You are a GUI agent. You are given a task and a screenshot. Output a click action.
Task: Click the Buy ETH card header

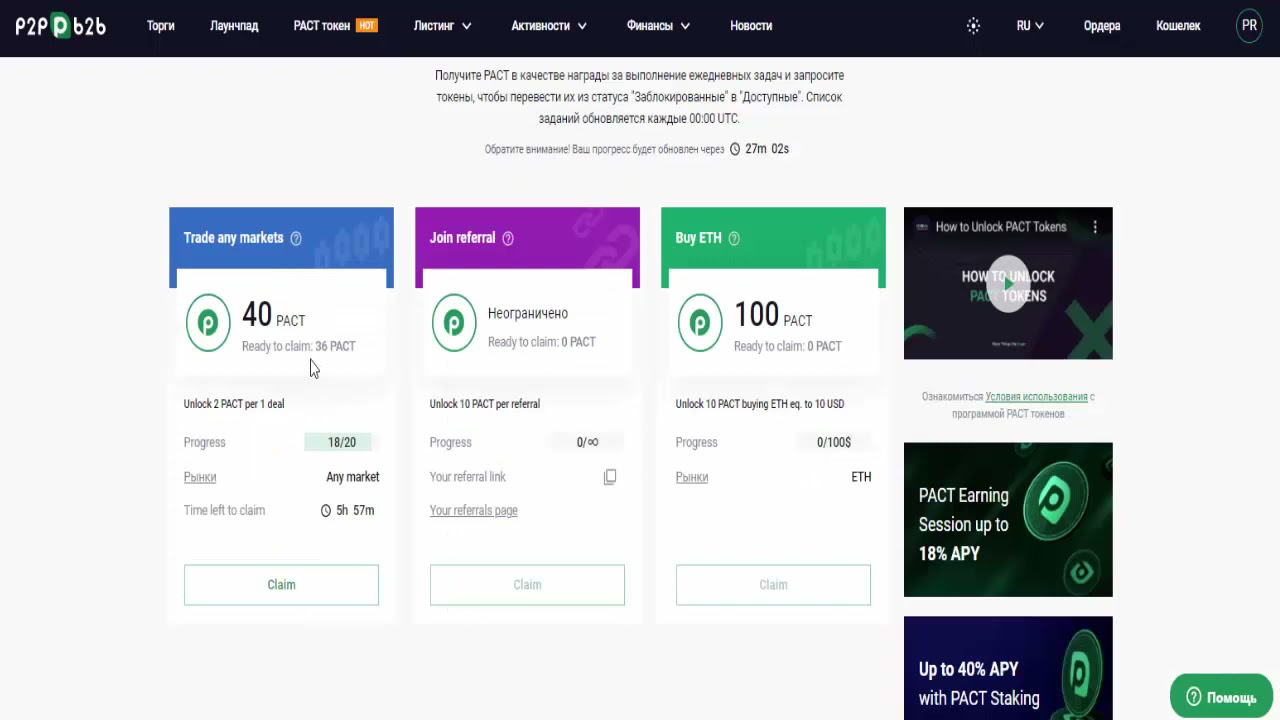[773, 238]
